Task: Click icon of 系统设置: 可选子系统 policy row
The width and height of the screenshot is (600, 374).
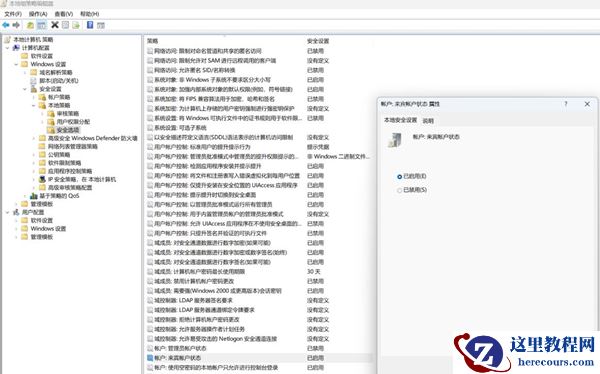Action: tap(150, 128)
